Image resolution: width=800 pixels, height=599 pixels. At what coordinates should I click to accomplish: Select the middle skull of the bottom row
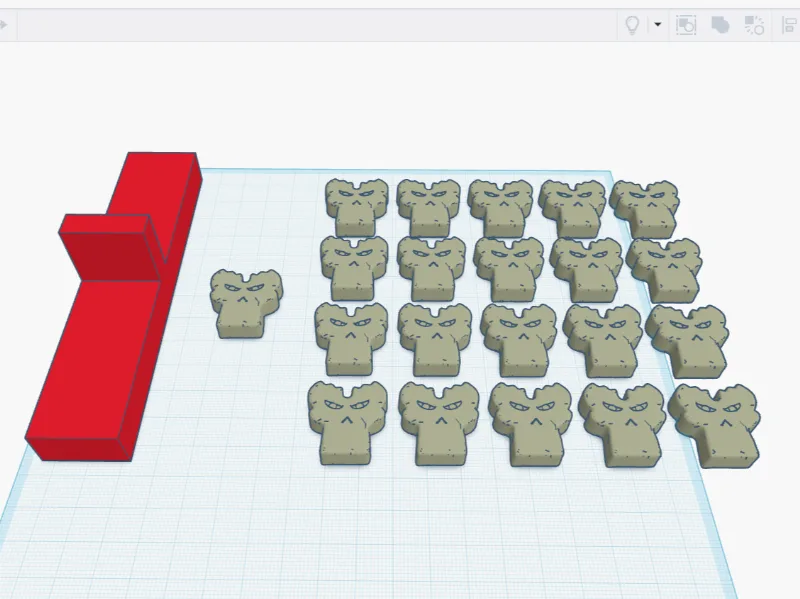(532, 425)
